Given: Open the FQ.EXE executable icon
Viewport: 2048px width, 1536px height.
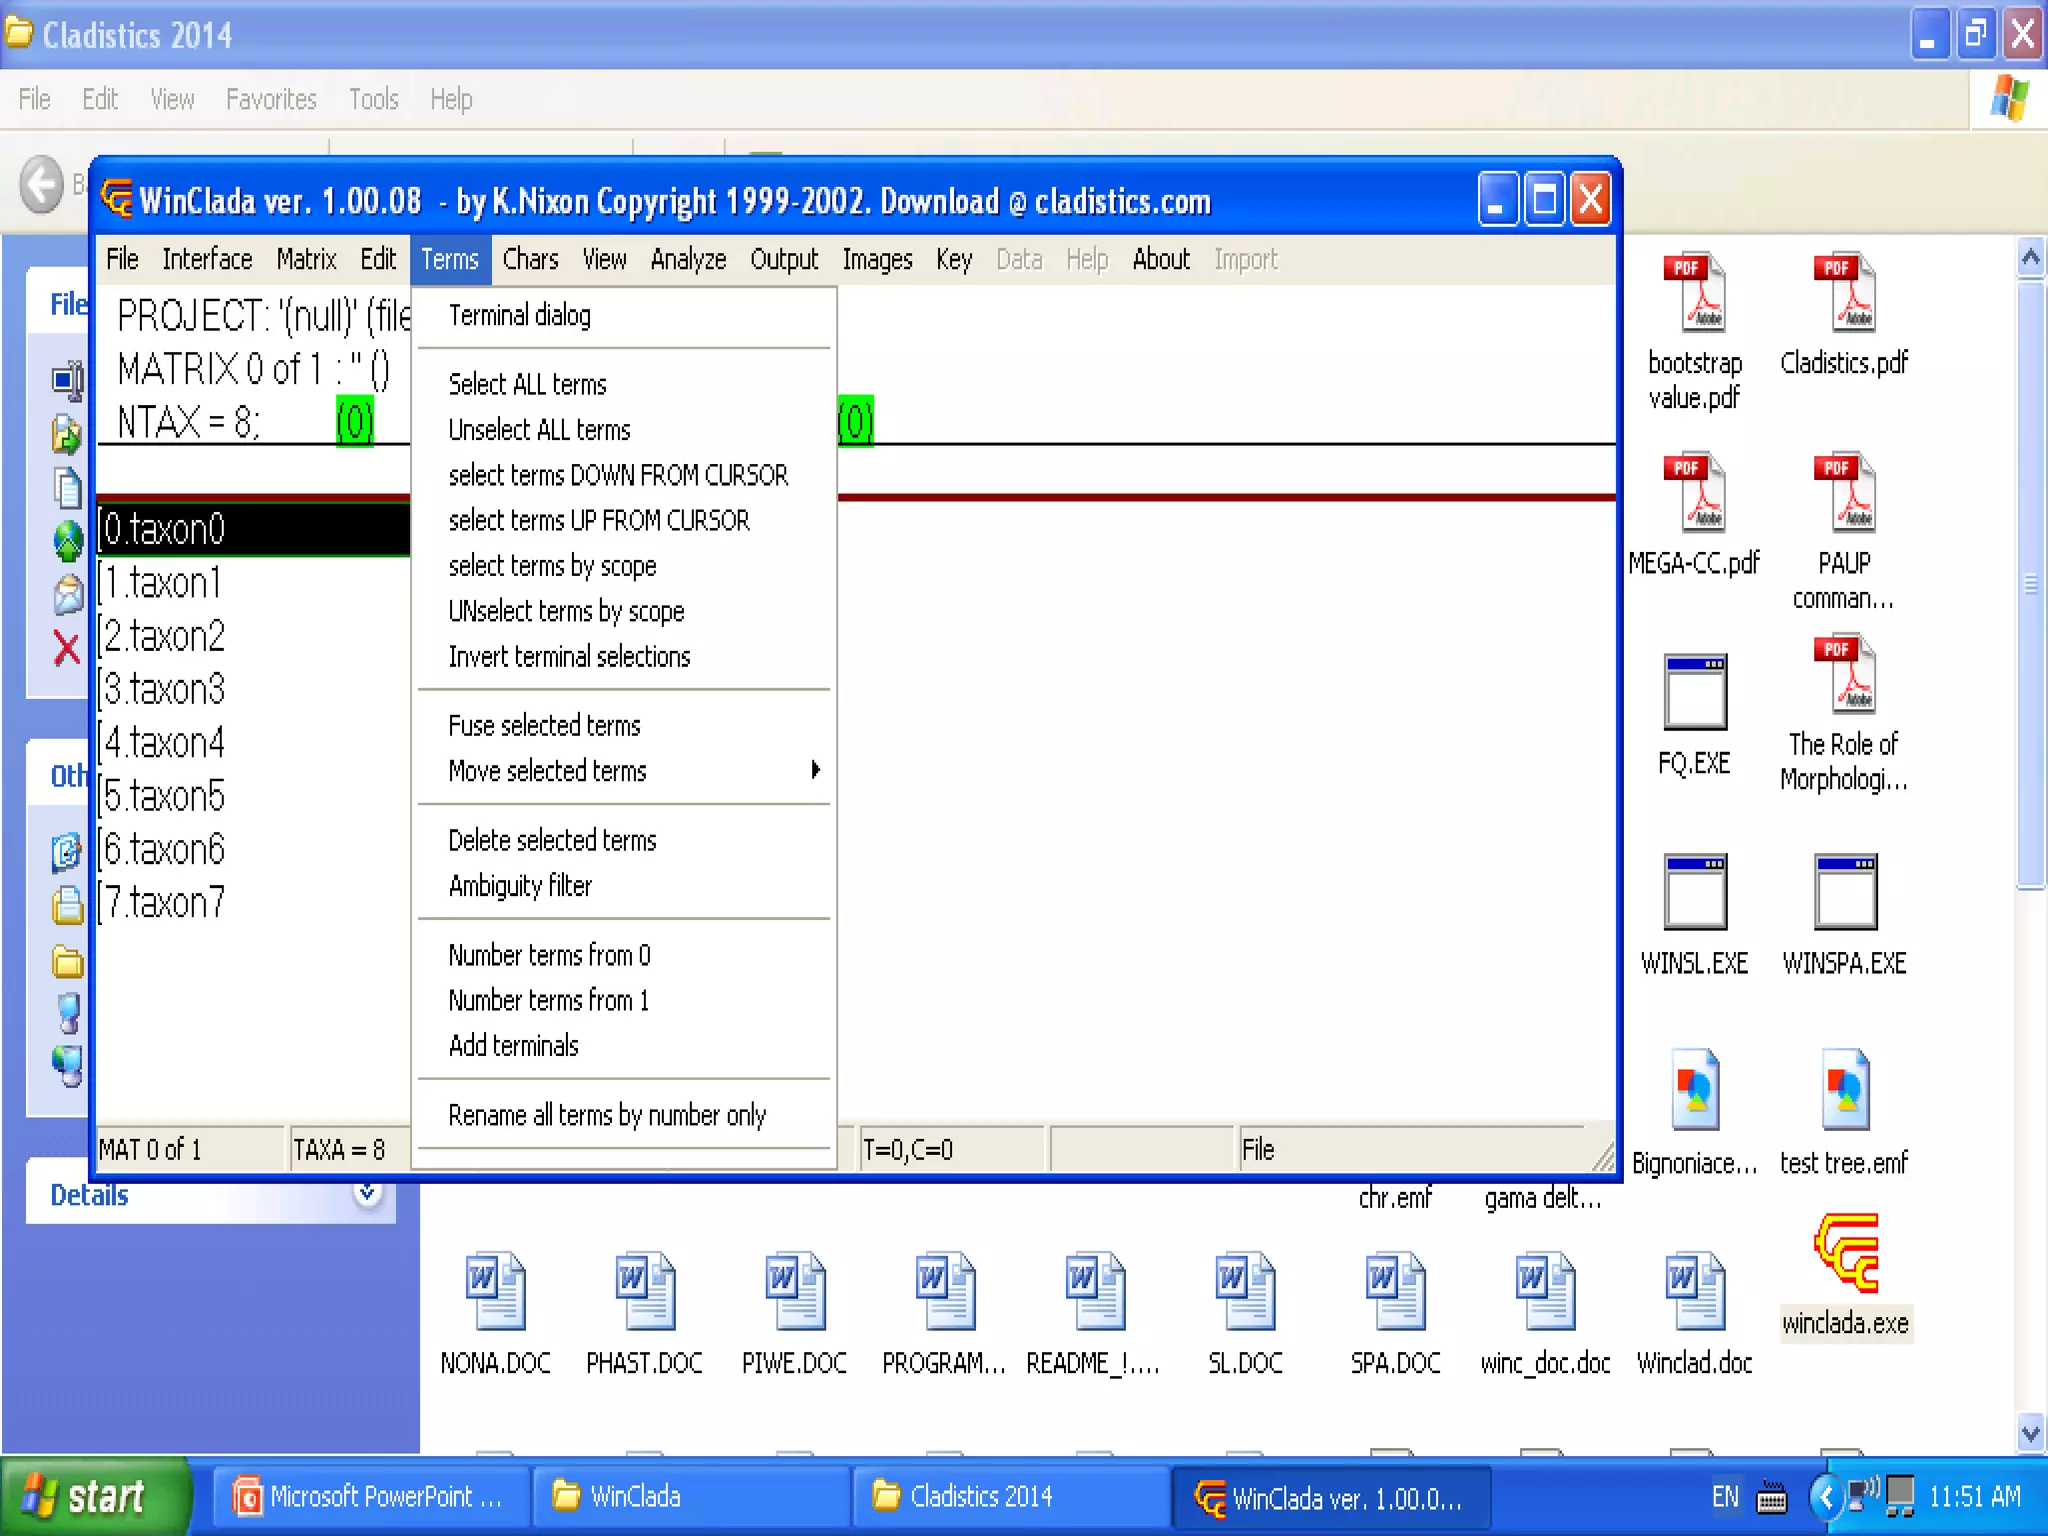Looking at the screenshot, I should point(1694,692).
